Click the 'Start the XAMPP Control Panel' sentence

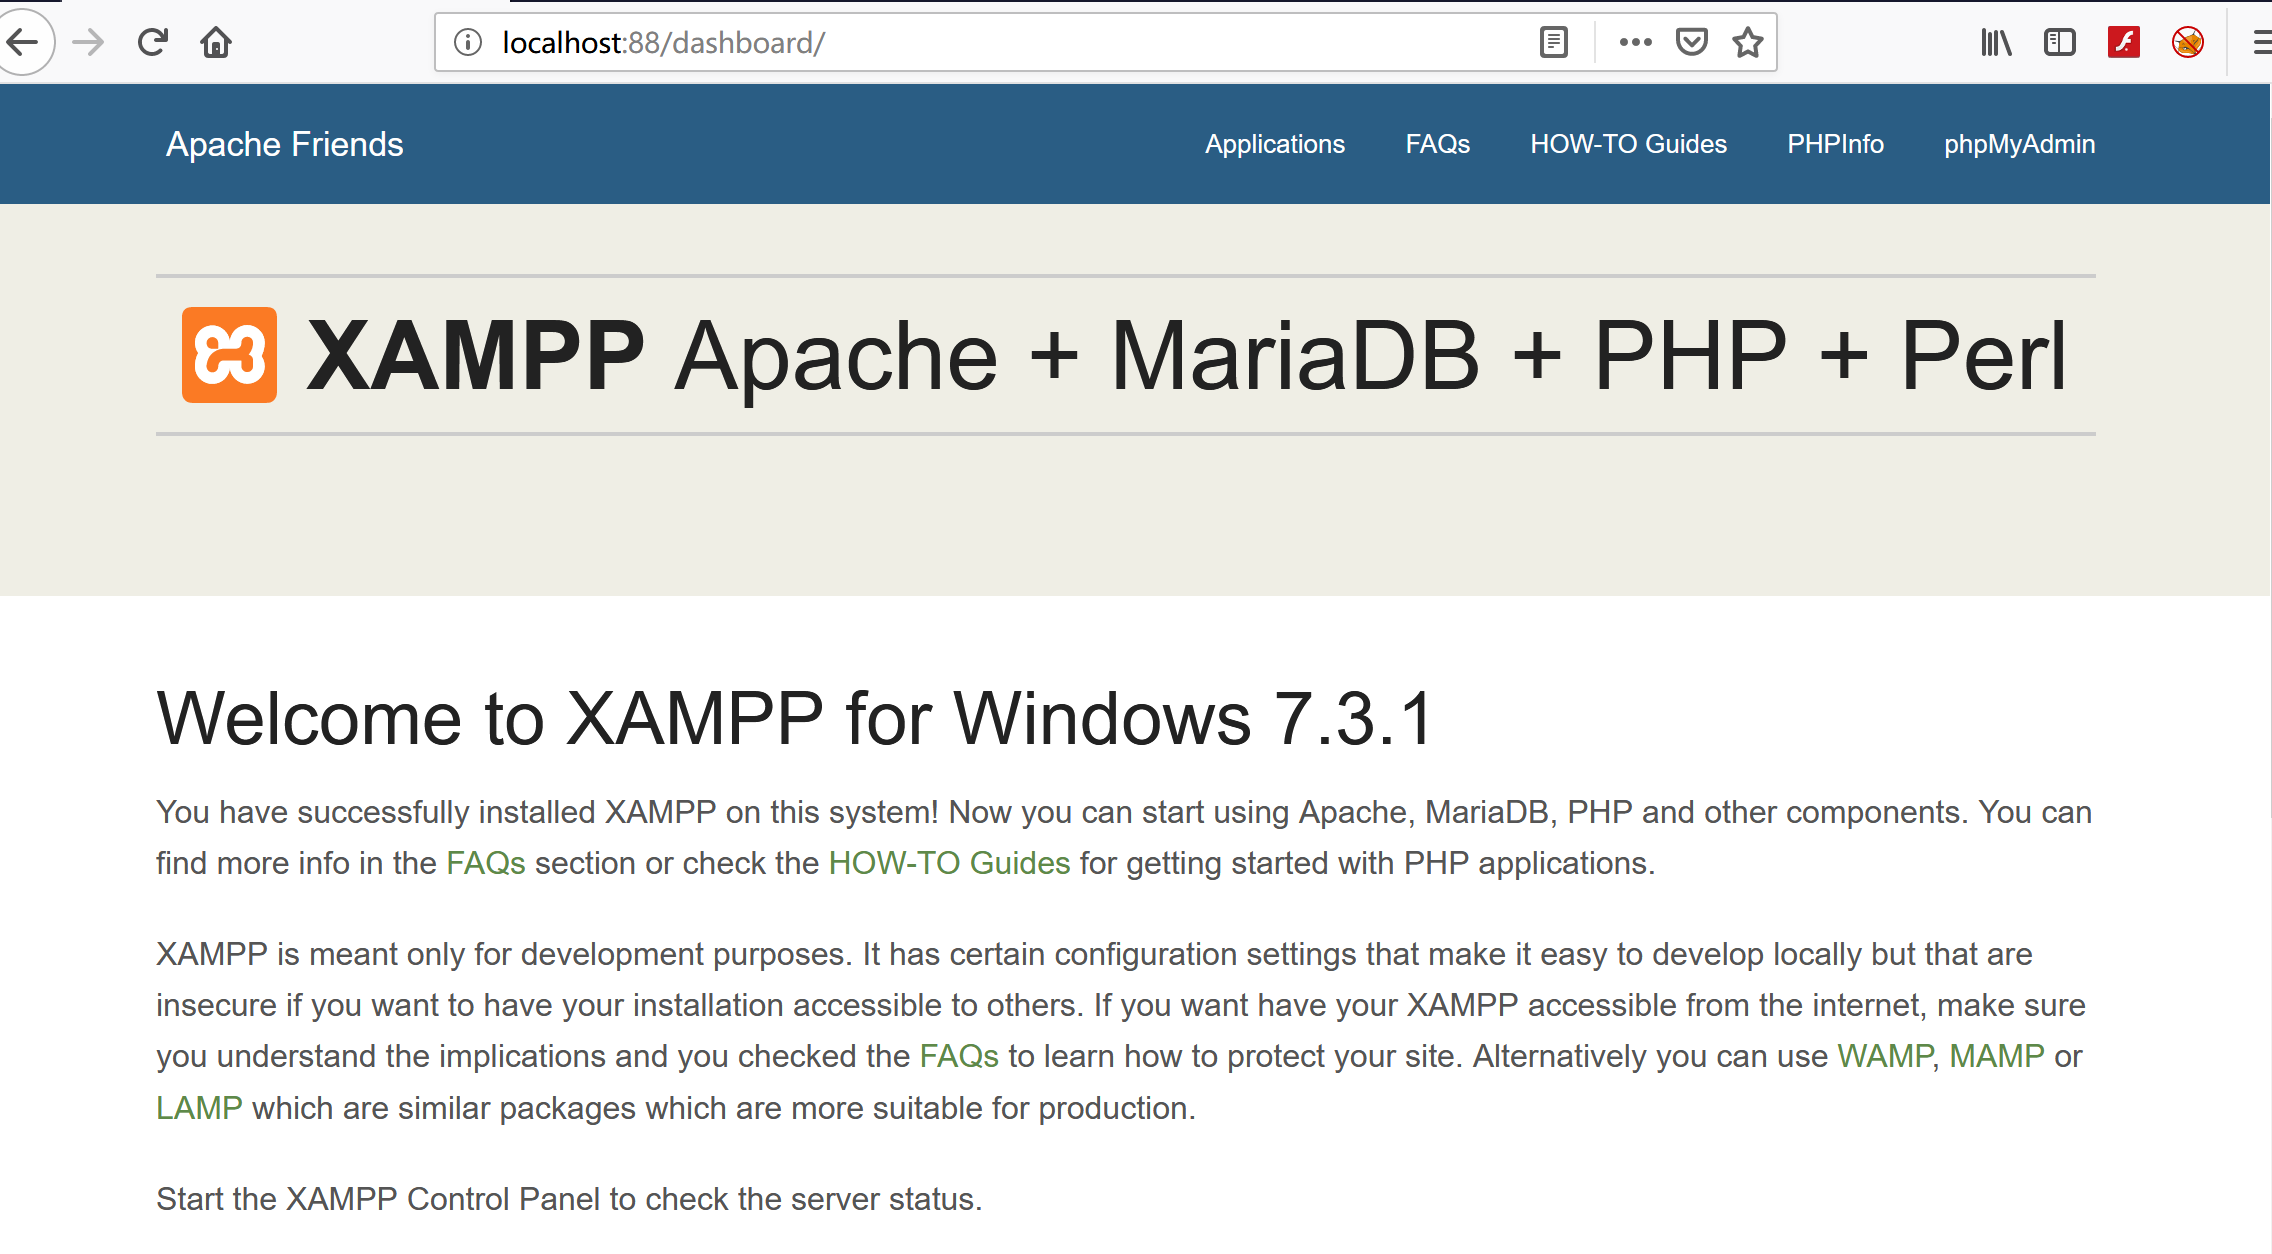point(569,1199)
